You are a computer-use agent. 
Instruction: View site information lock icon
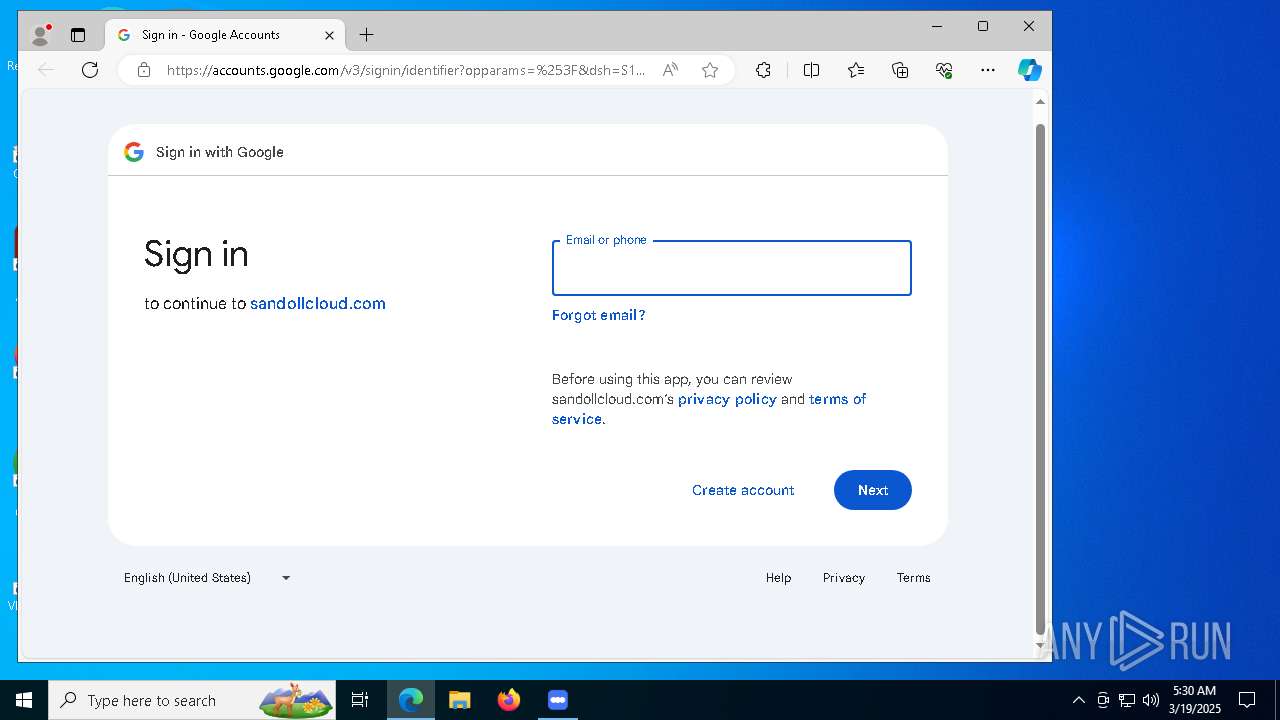144,70
